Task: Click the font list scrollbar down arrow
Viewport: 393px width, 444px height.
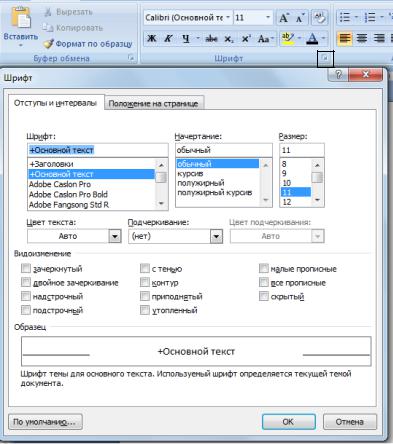Action: (161, 203)
